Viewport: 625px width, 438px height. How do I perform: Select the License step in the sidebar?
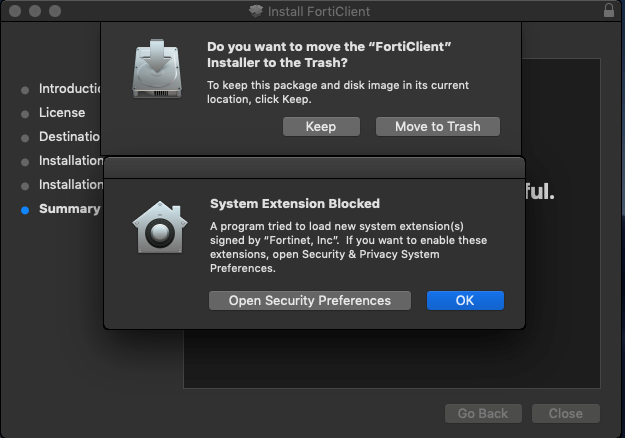(x=62, y=113)
